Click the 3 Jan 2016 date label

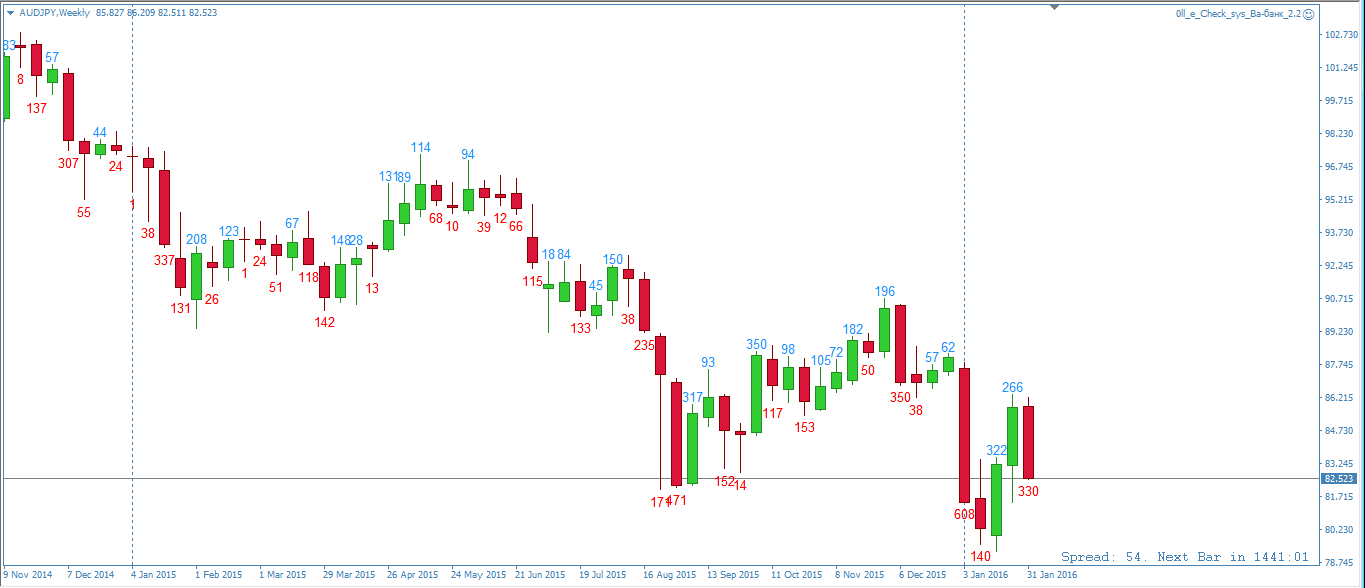[x=986, y=575]
